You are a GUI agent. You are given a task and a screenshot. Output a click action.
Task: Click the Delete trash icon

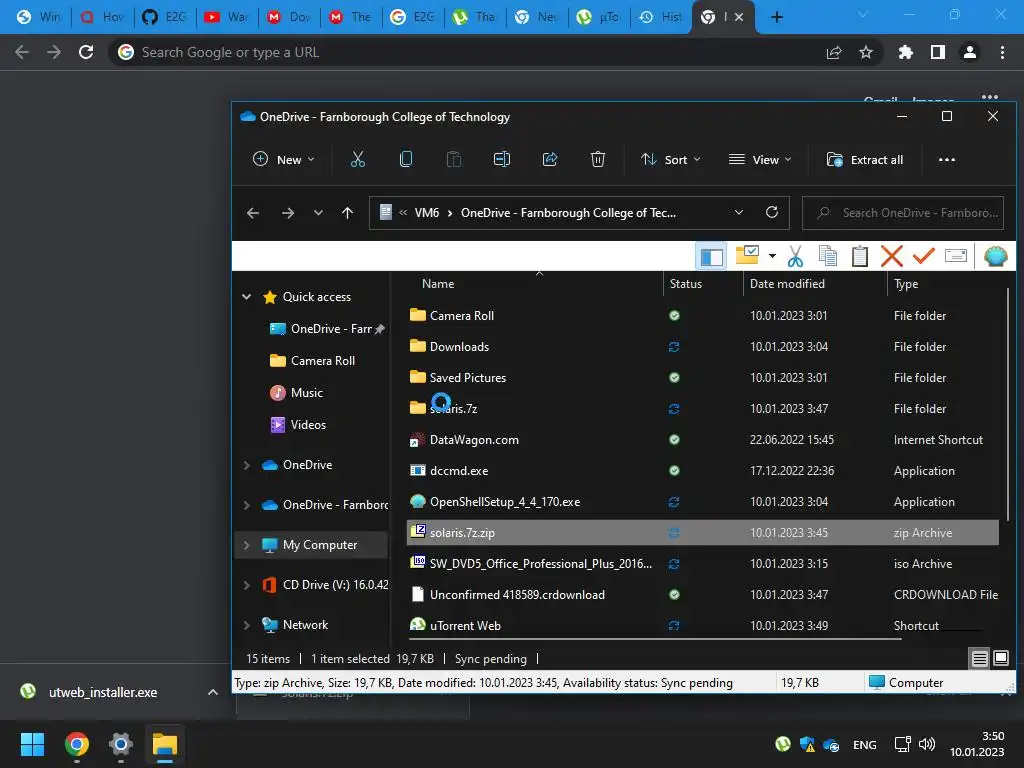(x=598, y=159)
